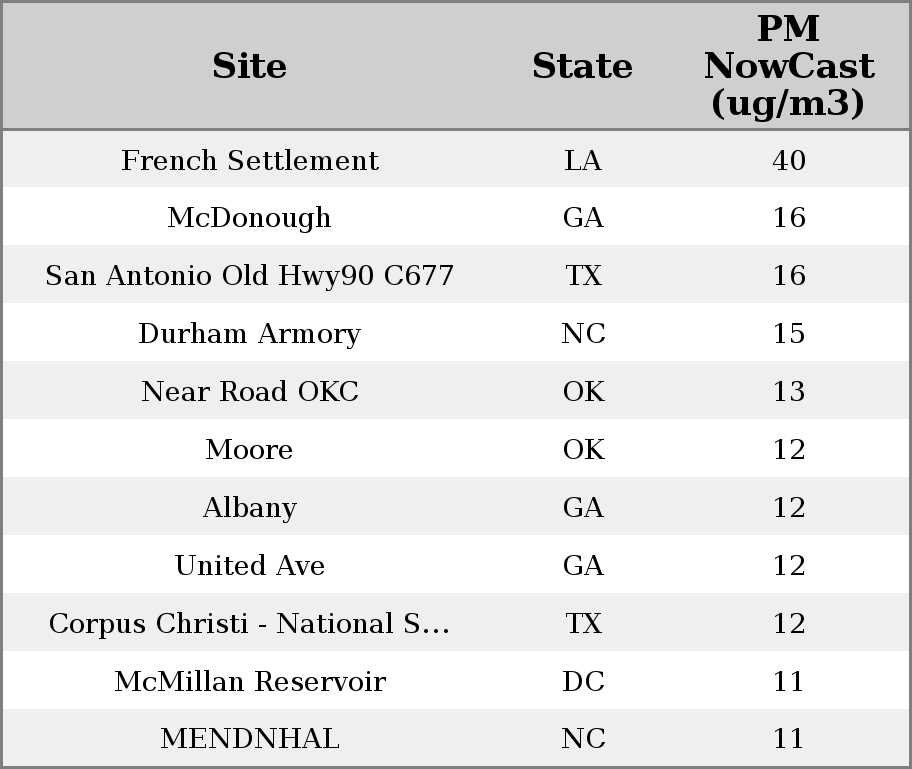Screen dimensions: 912x769
Task: Click the Near Road OKC site
Action: [250, 392]
